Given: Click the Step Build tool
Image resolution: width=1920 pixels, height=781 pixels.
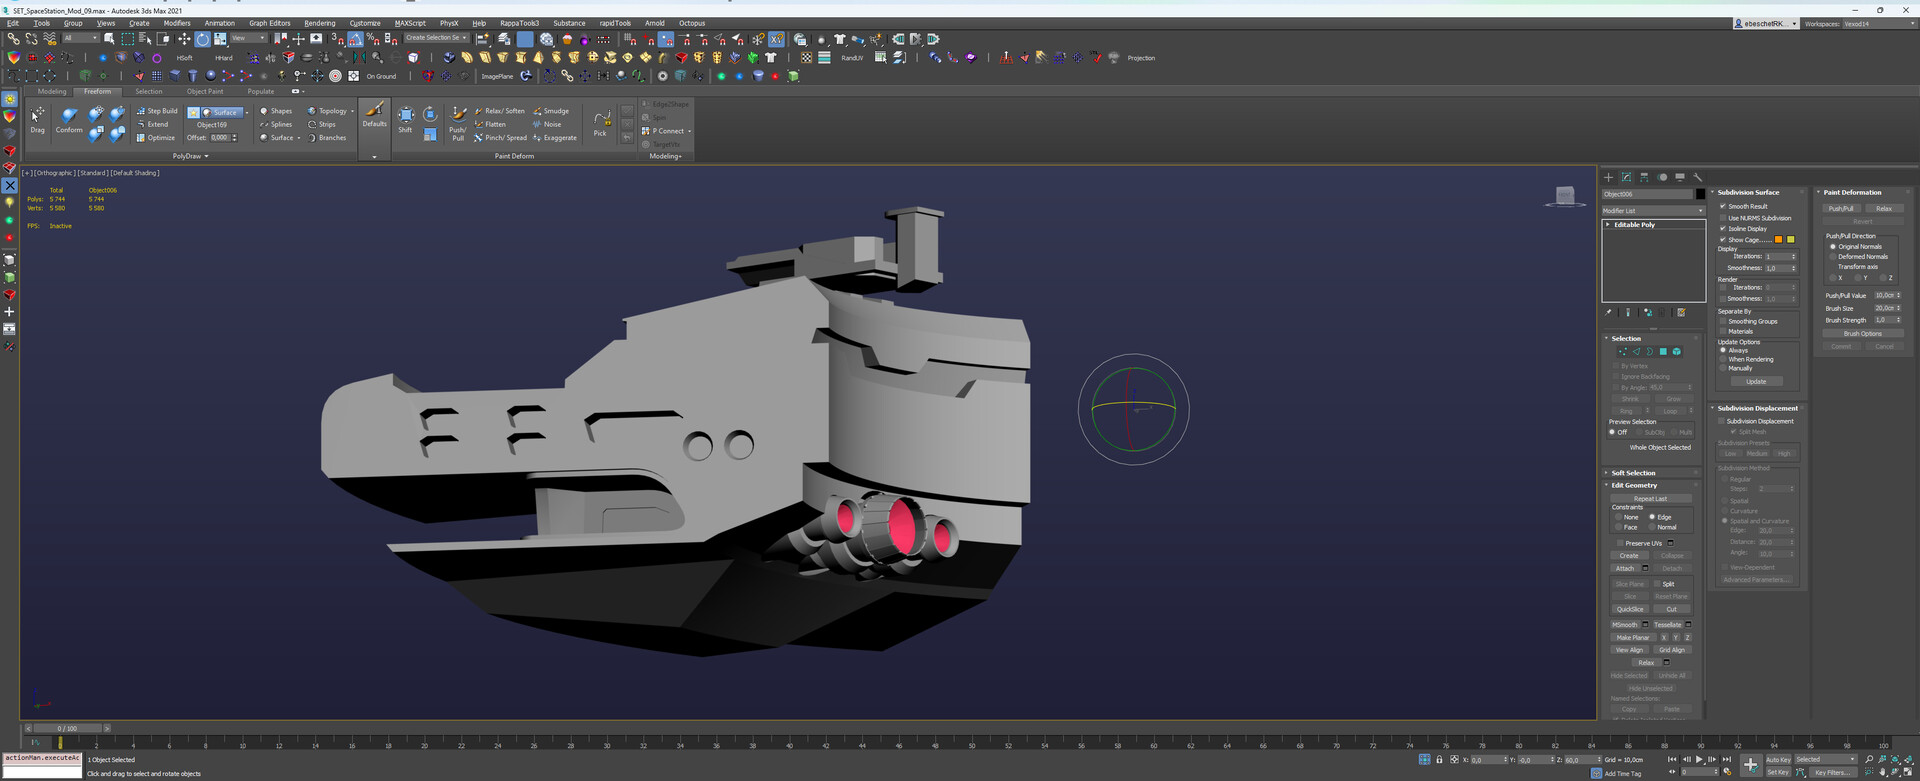Looking at the screenshot, I should tap(157, 111).
